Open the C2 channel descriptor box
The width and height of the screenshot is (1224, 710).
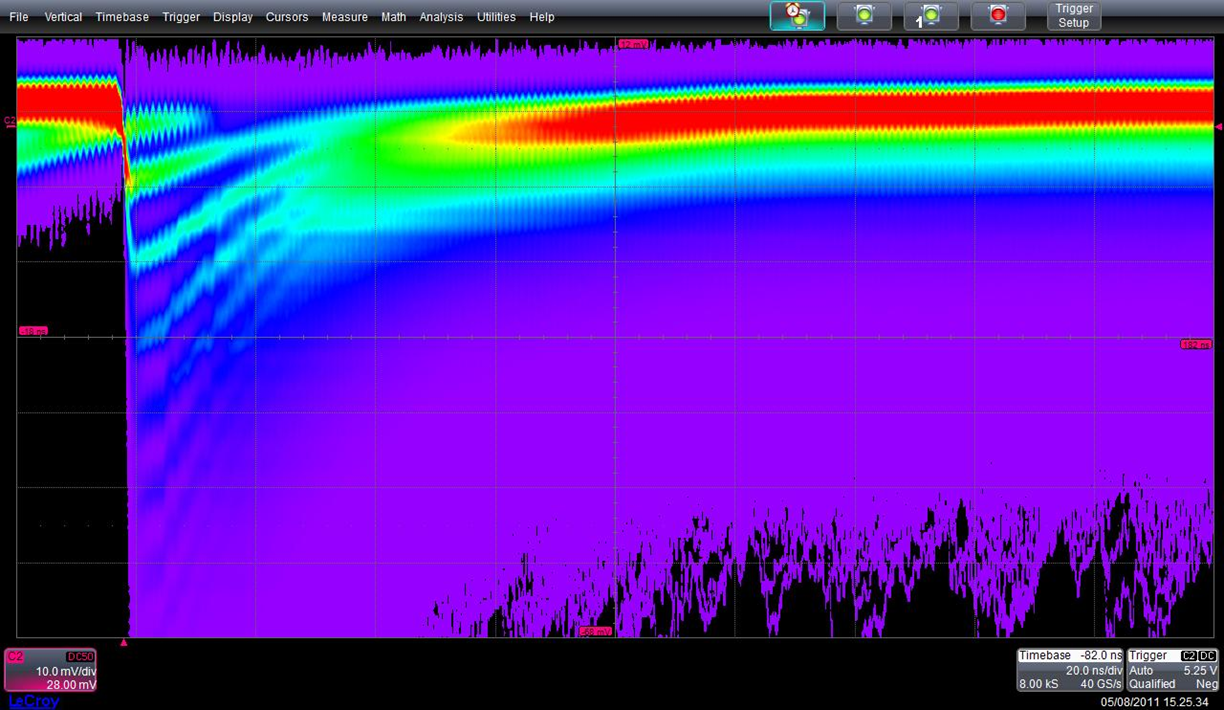50,670
